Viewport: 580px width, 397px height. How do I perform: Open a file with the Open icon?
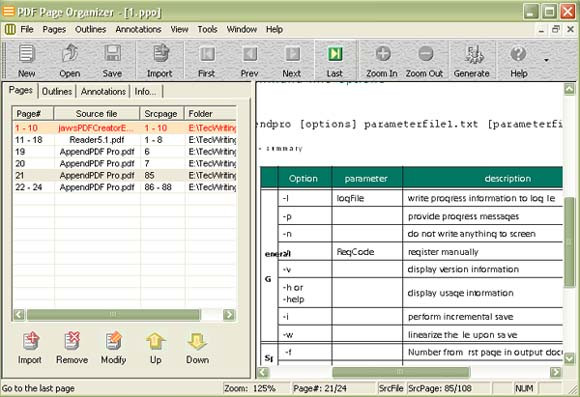(x=70, y=54)
